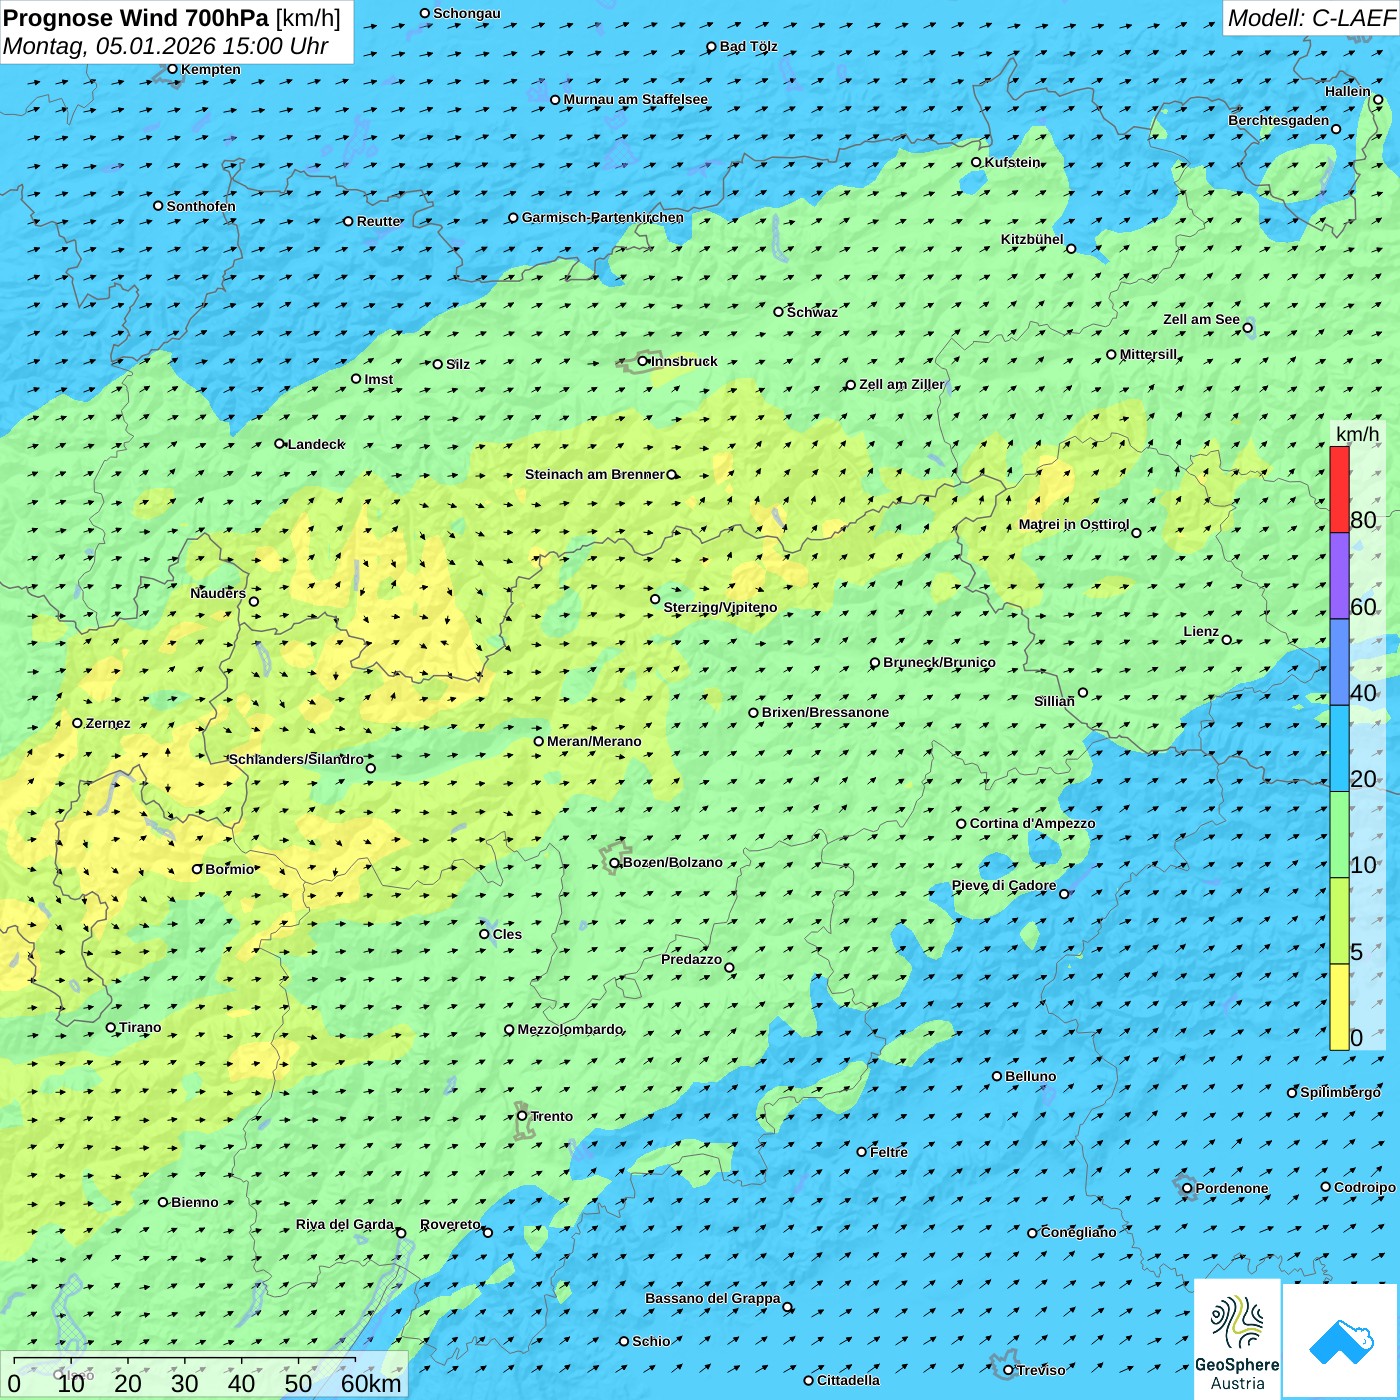Click the purple 60 km/h legend color

click(x=1339, y=576)
